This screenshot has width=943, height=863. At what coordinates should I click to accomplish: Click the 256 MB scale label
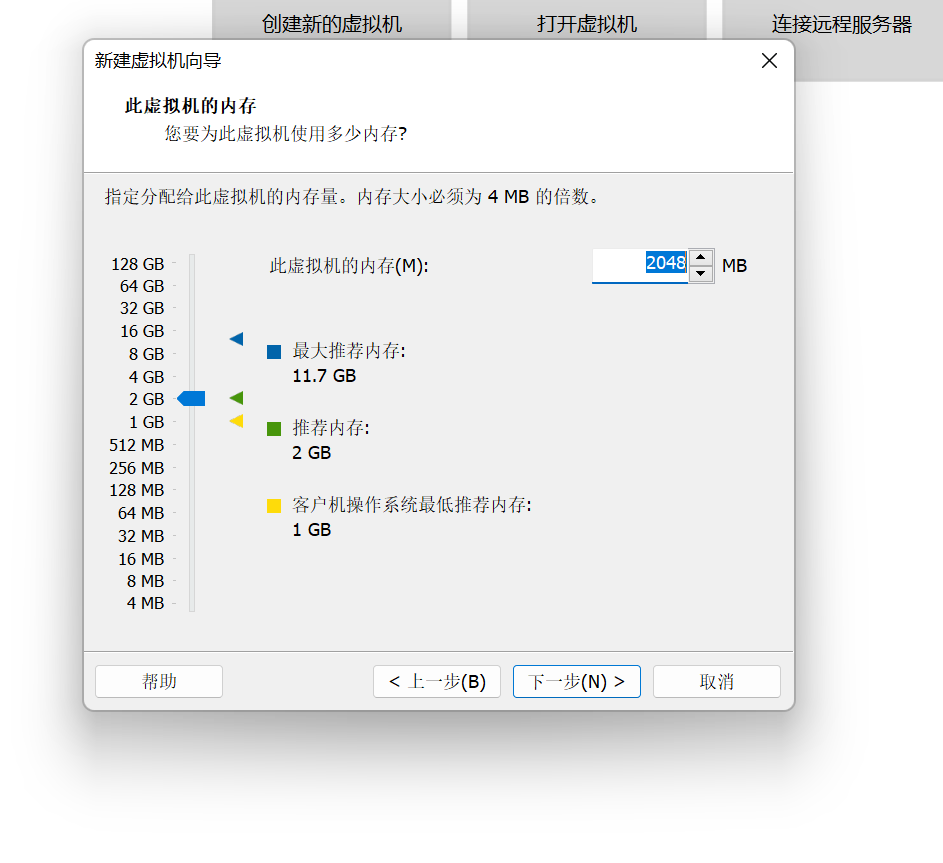(x=137, y=468)
